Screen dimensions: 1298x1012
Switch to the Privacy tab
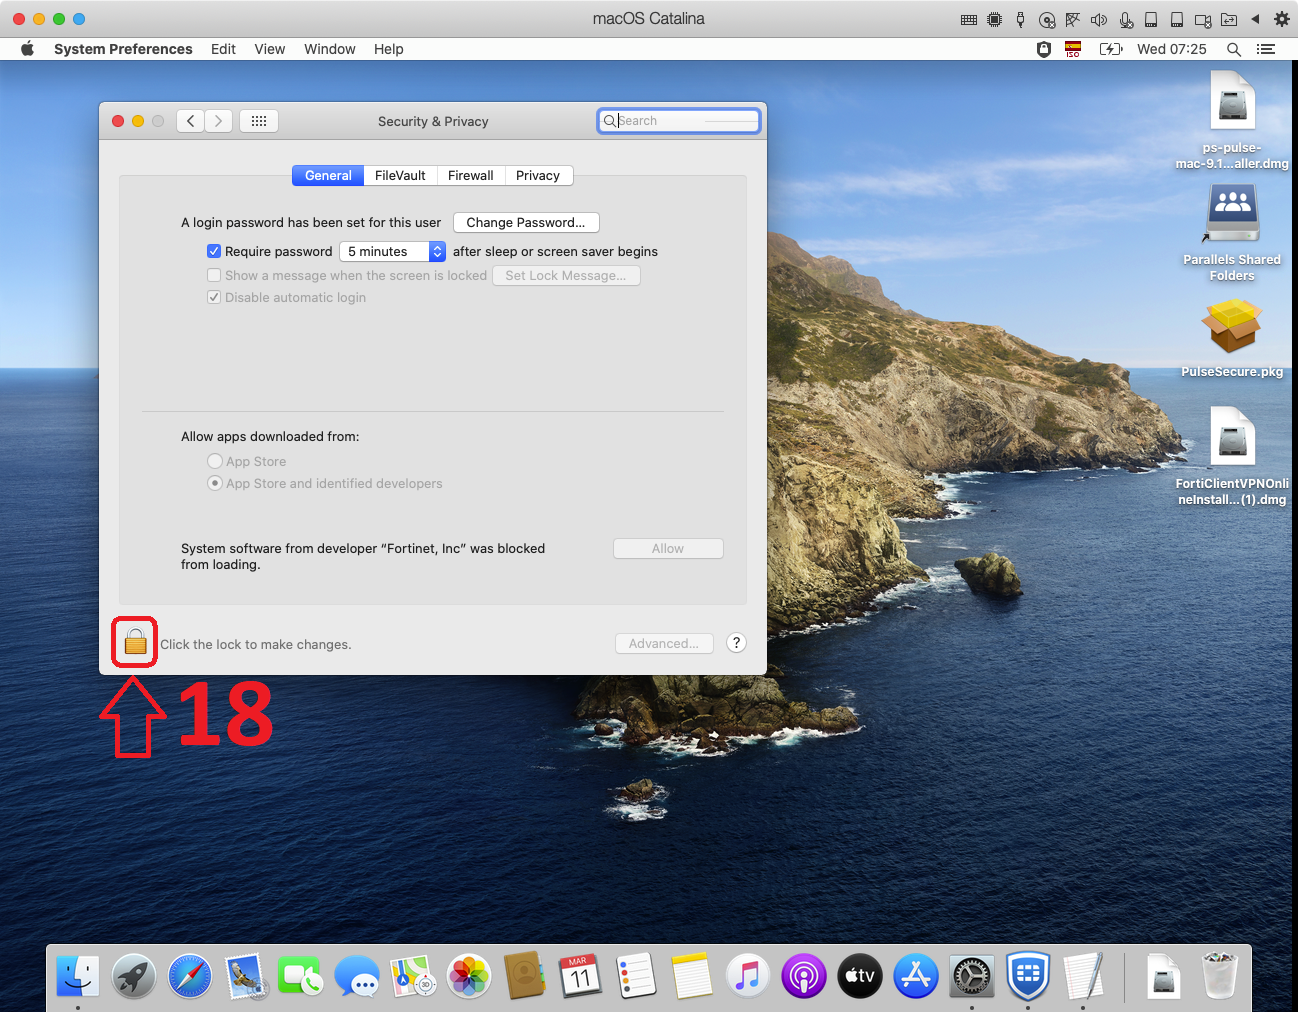tap(537, 175)
